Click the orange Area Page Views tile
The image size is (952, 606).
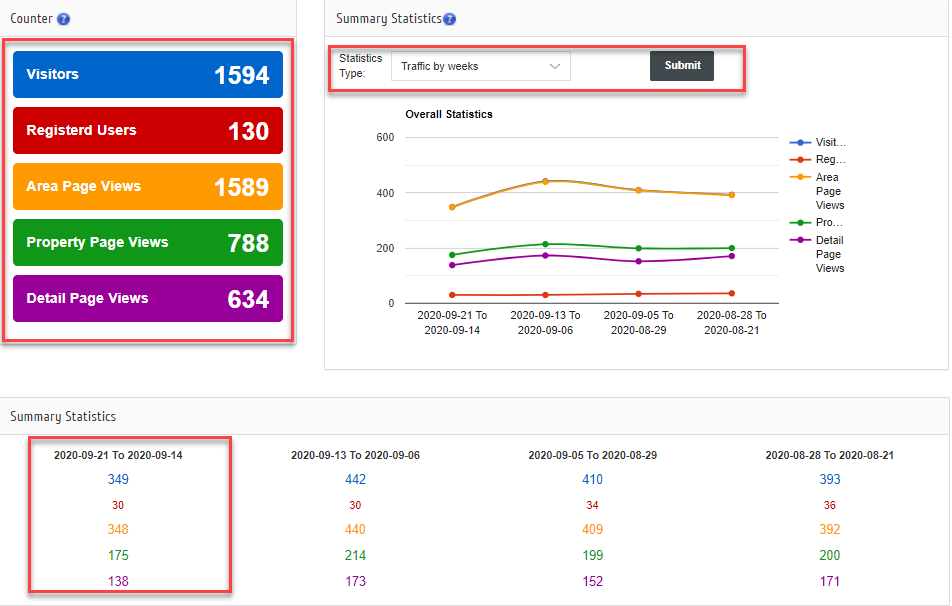point(148,187)
